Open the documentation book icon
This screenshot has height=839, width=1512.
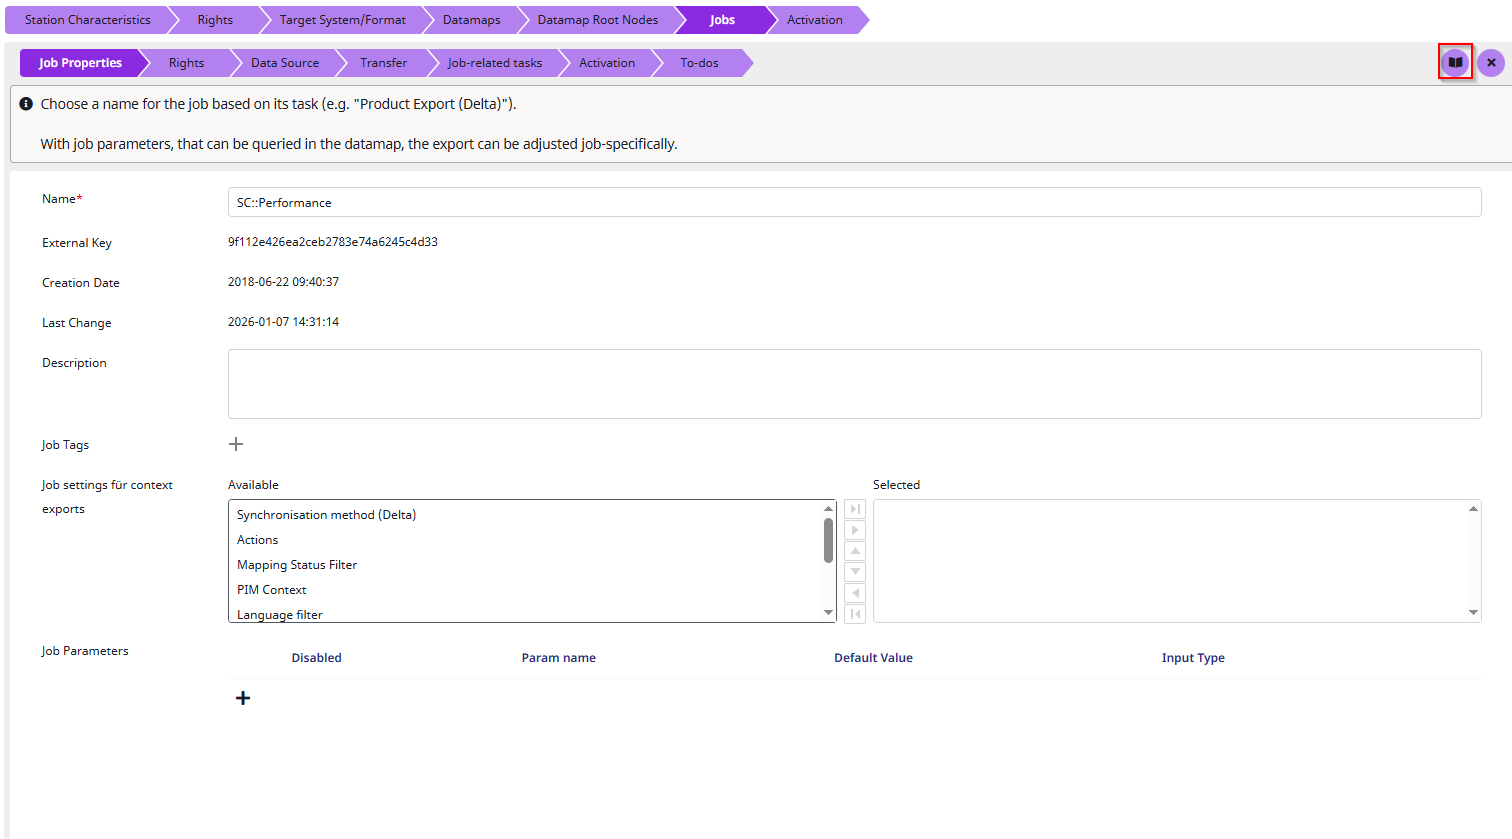coord(1455,63)
